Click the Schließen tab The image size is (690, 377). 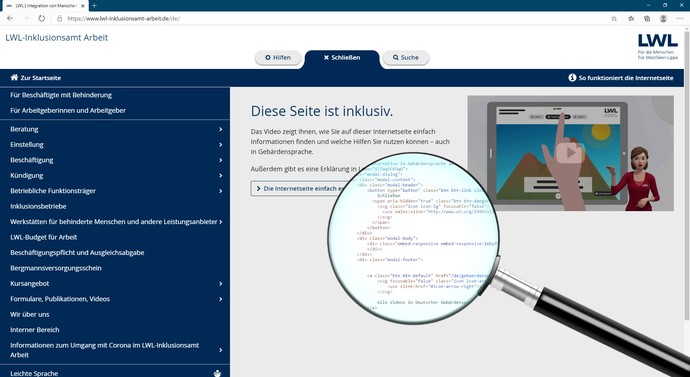341,58
